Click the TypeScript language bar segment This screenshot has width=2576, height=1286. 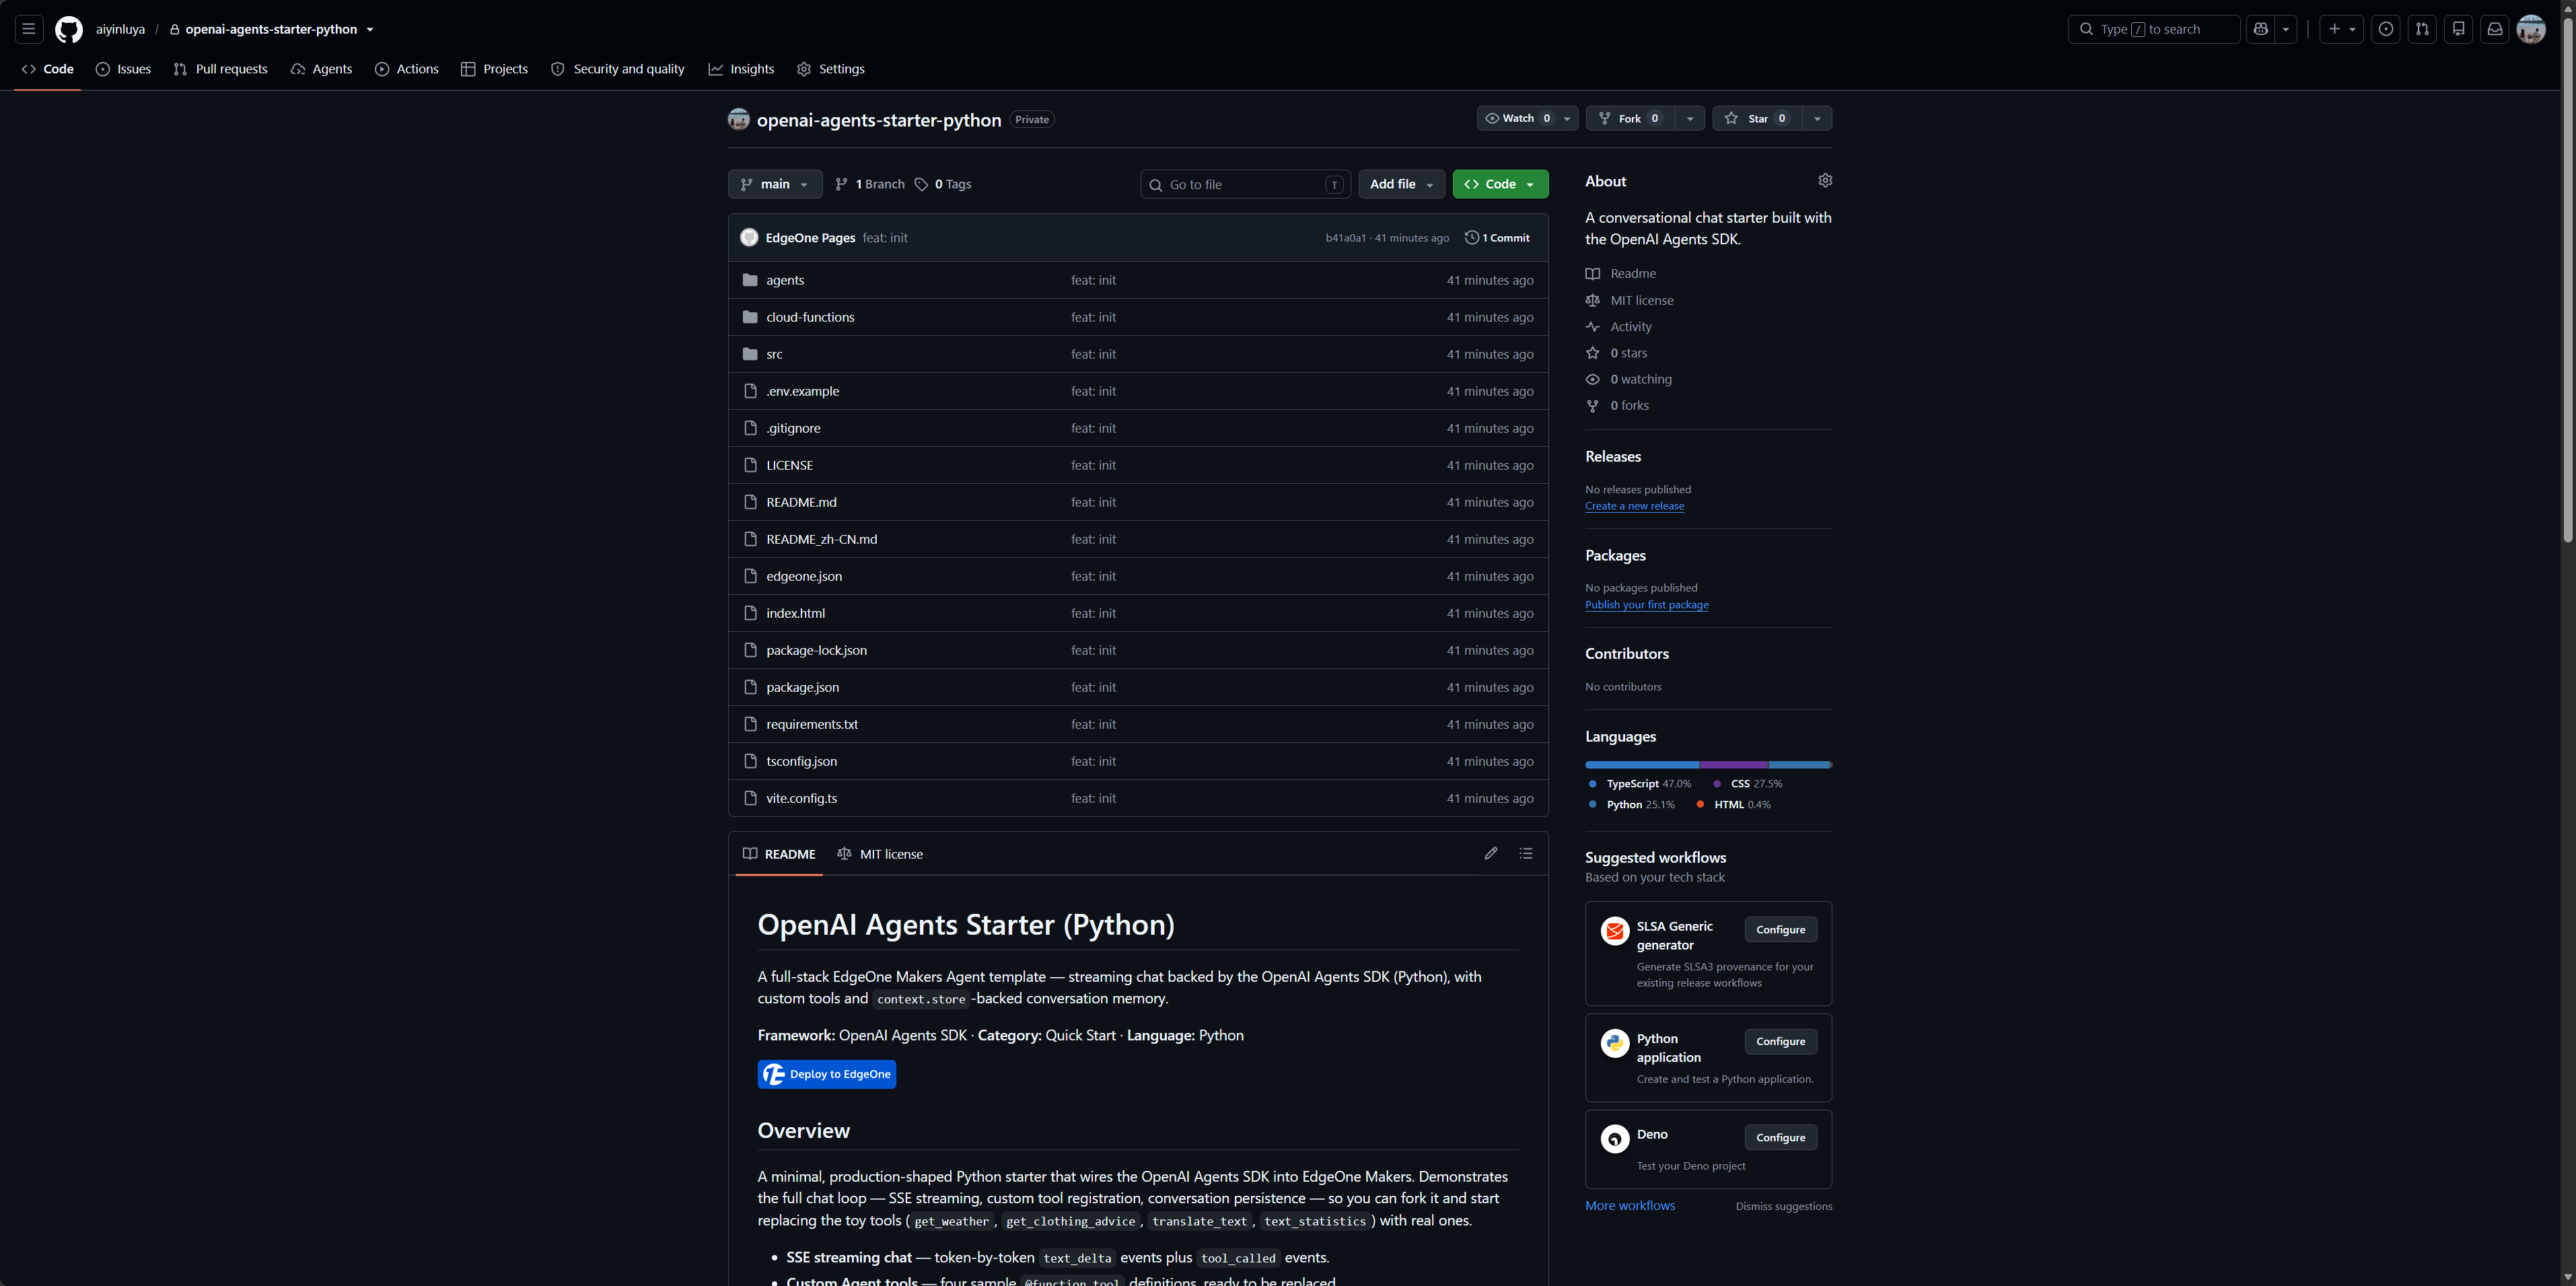pyautogui.click(x=1642, y=765)
